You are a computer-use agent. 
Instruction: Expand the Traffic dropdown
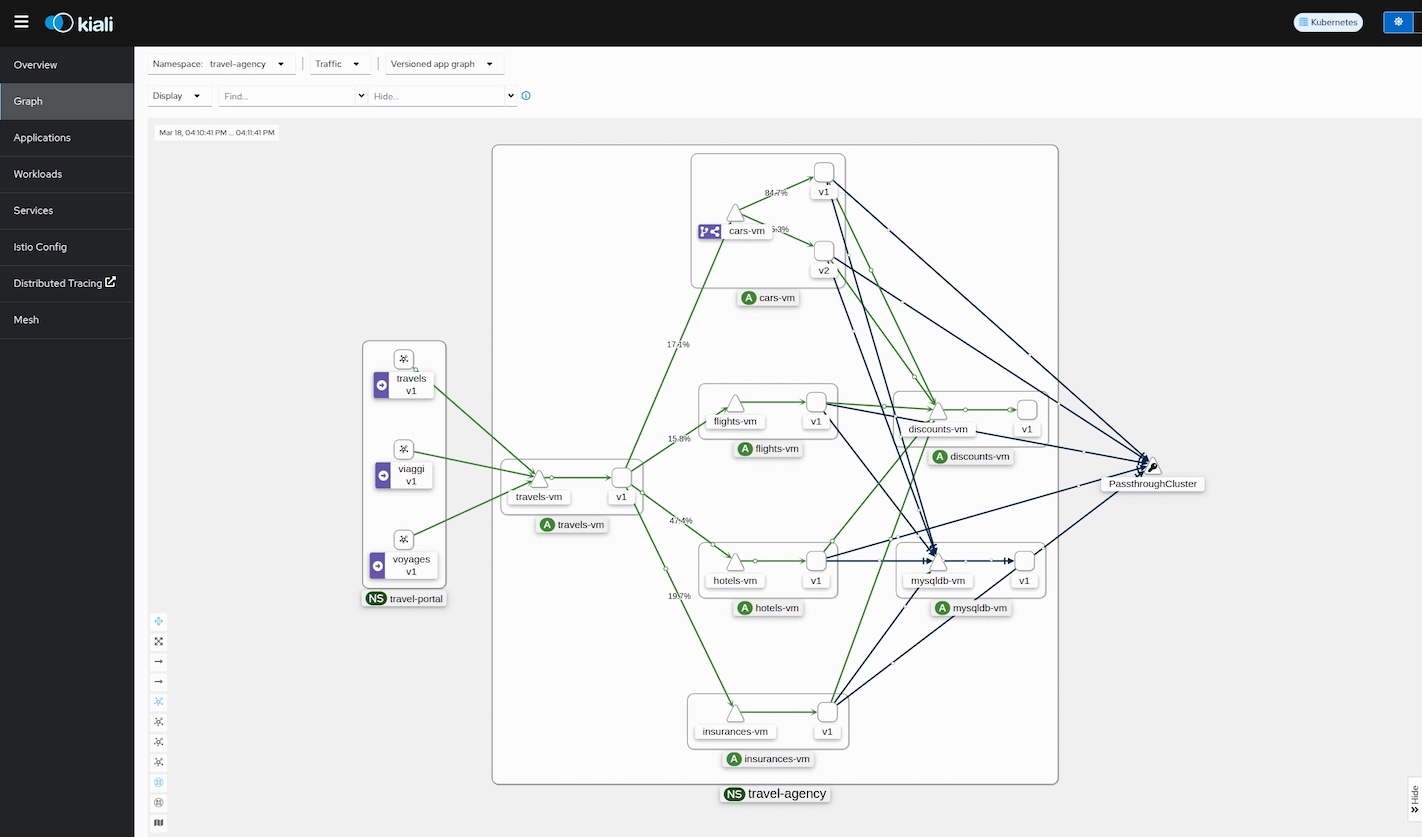pos(337,64)
